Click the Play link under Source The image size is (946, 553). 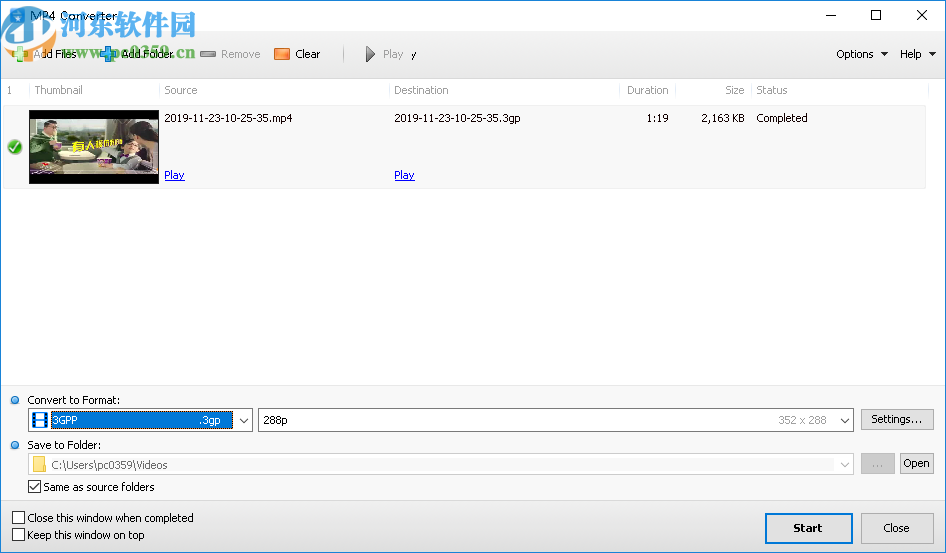(174, 175)
